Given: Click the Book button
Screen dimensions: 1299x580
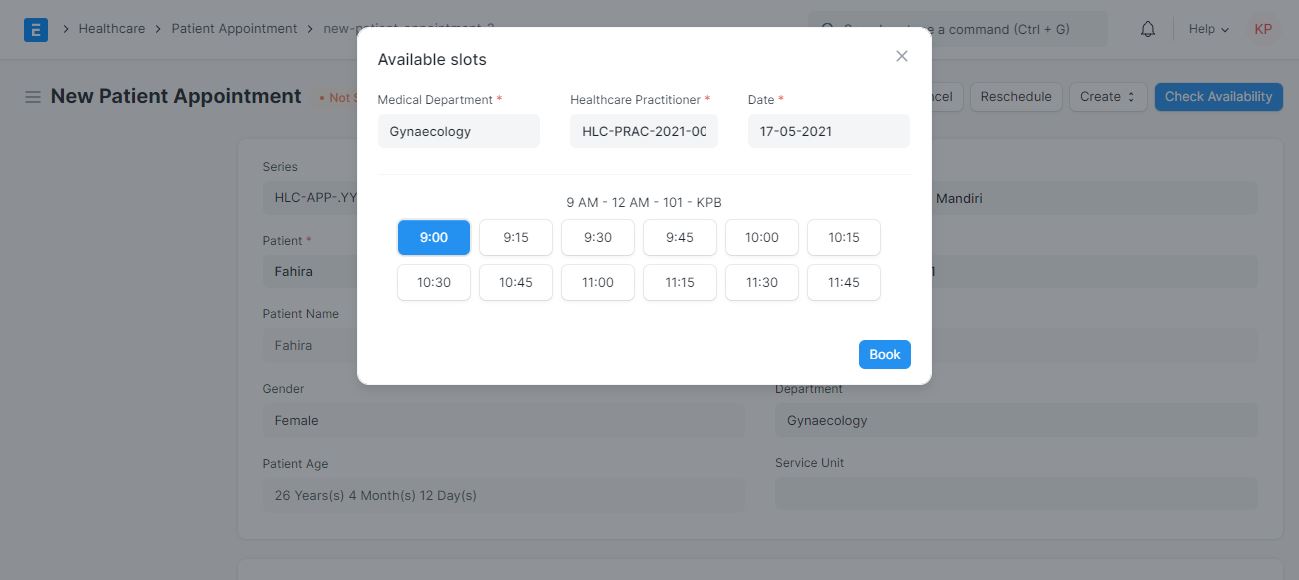Looking at the screenshot, I should pyautogui.click(x=884, y=355).
